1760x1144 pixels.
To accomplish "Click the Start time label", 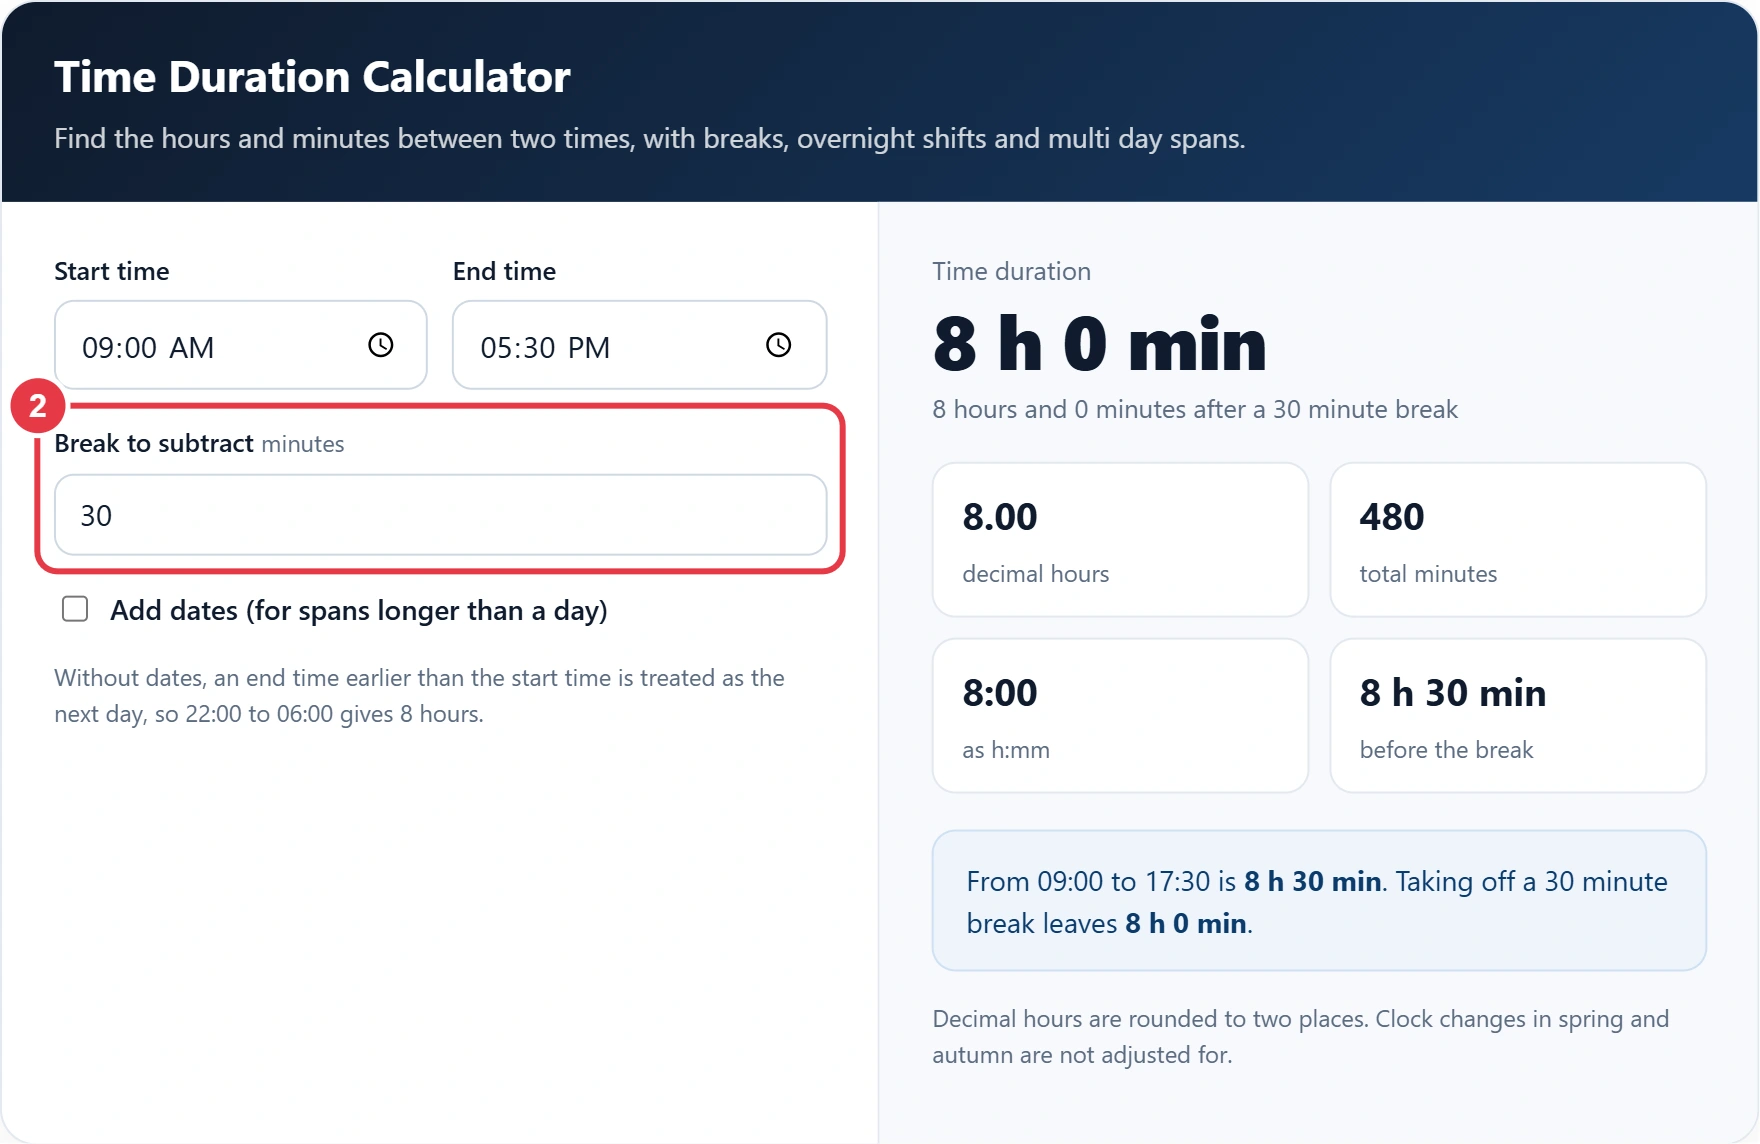I will 112,271.
